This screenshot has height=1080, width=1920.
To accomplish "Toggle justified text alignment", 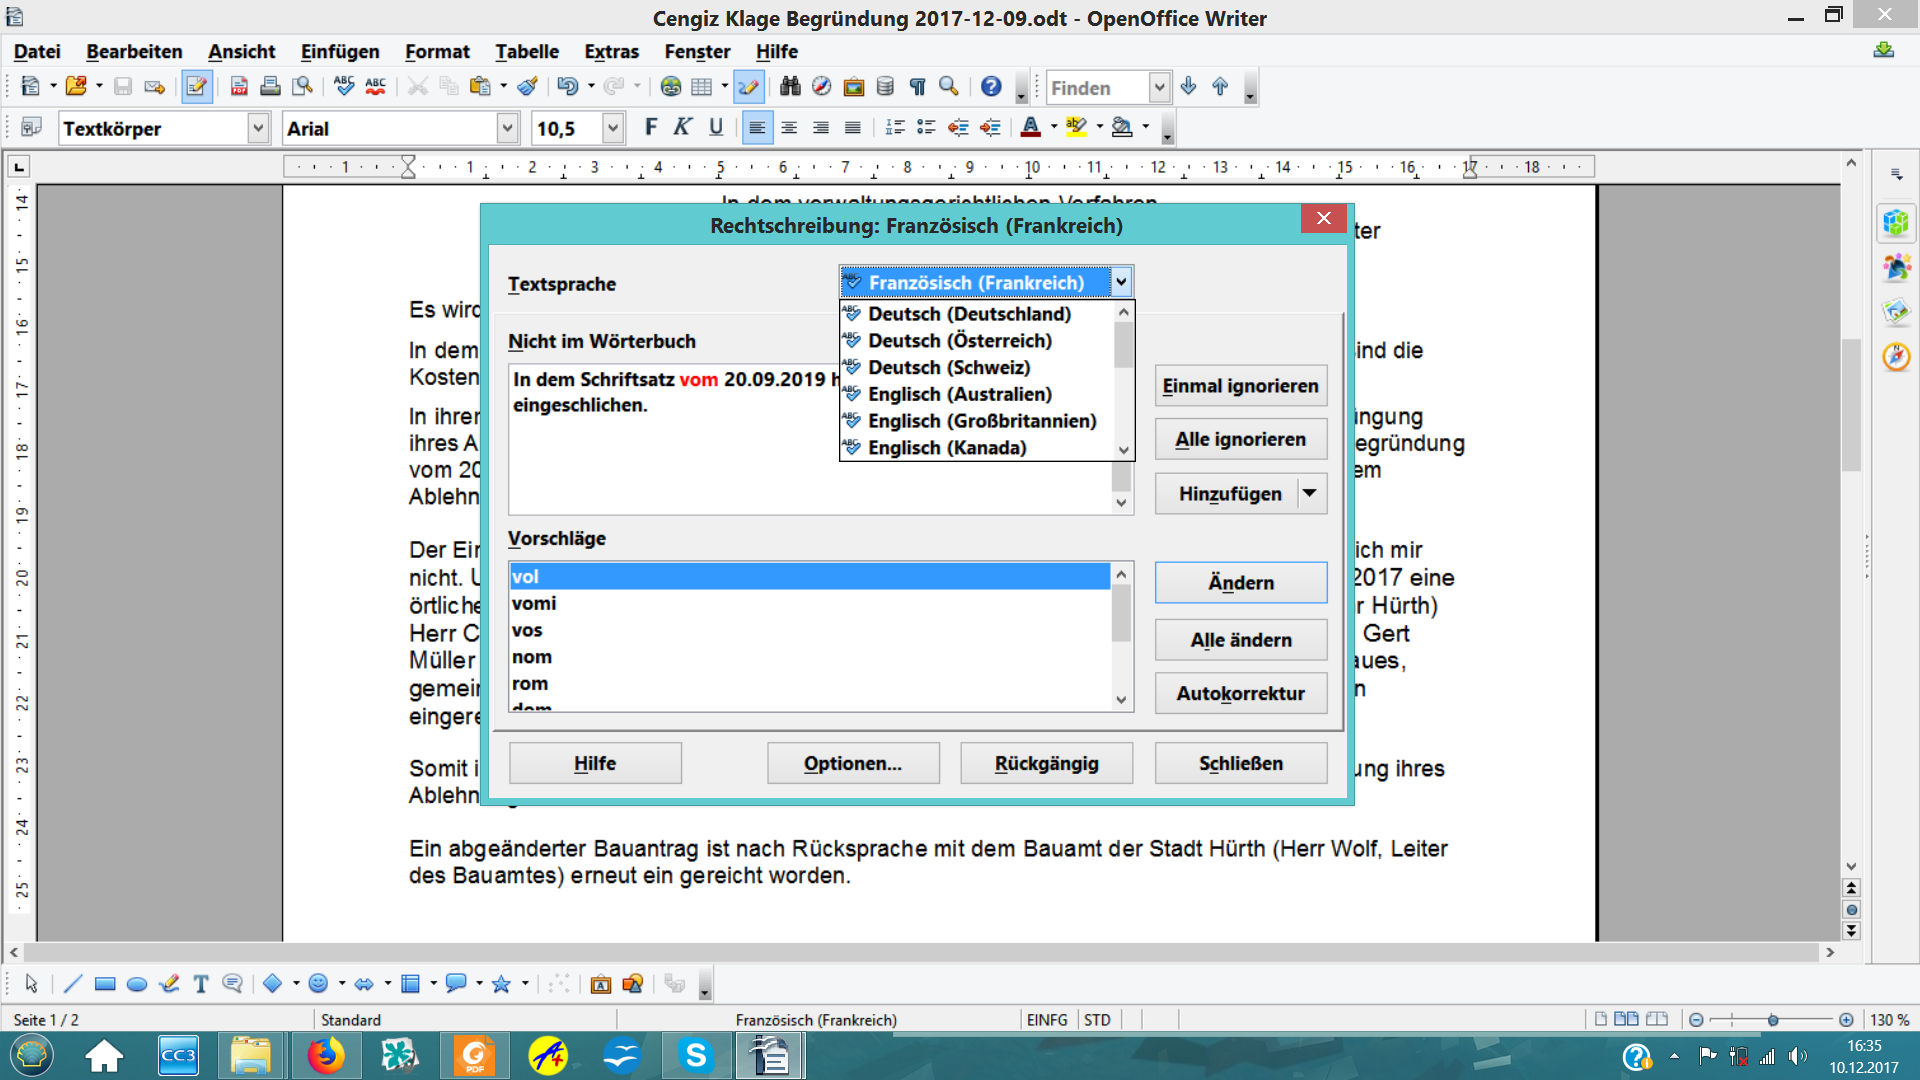I will (852, 127).
